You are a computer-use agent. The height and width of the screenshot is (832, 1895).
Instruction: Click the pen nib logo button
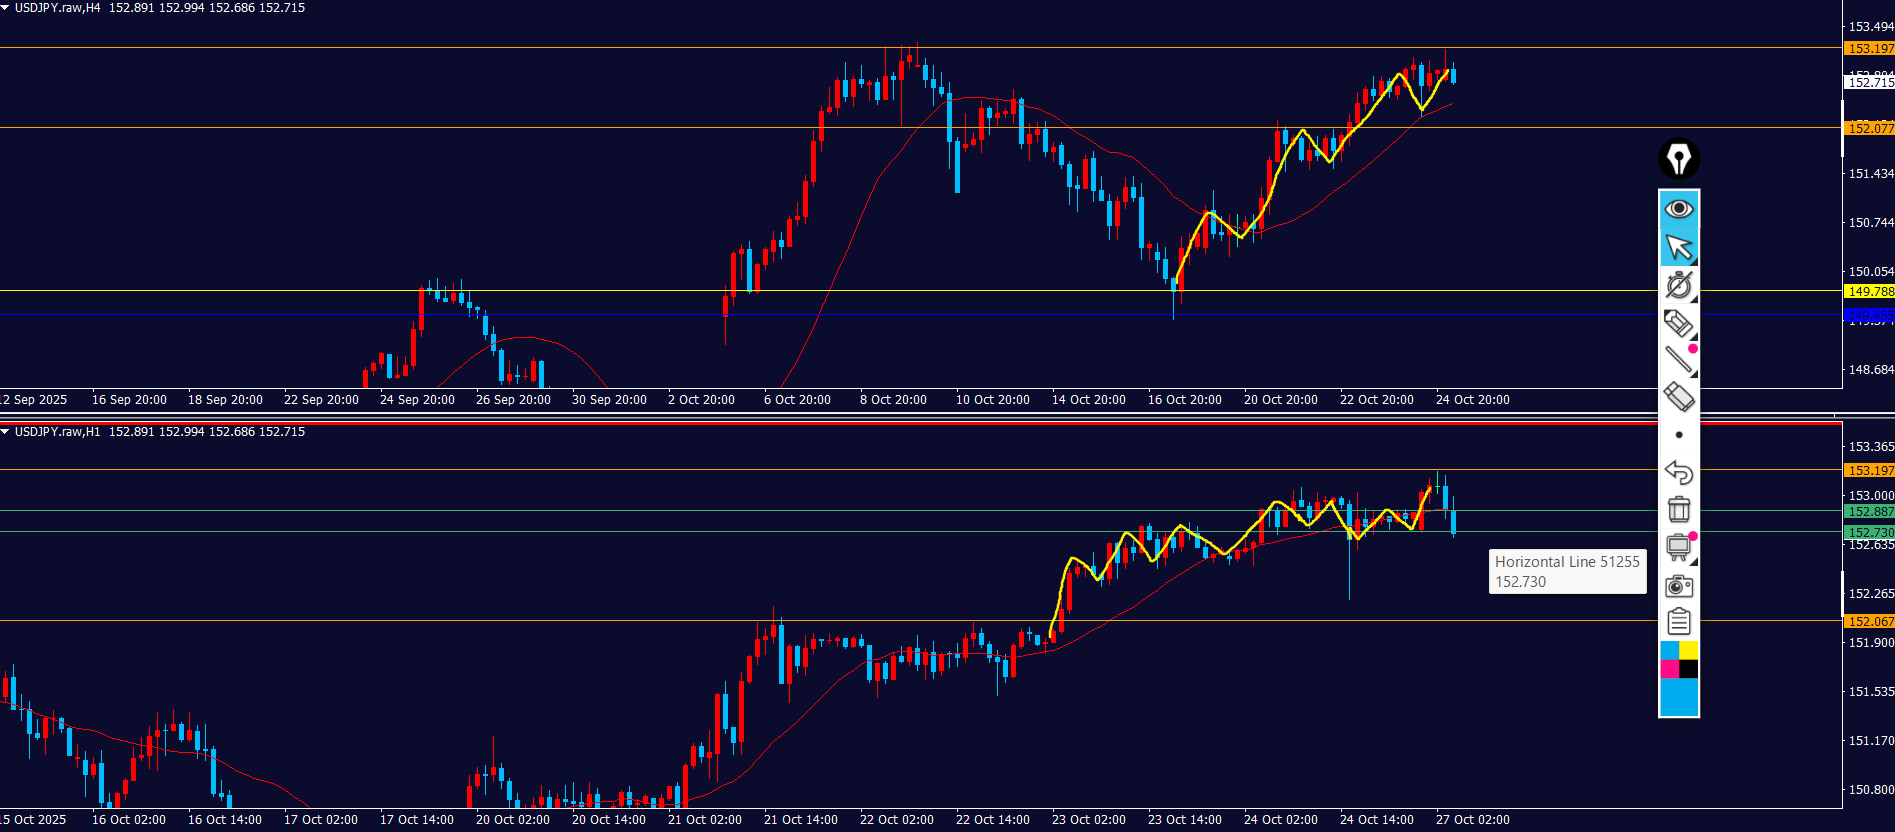coord(1679,158)
